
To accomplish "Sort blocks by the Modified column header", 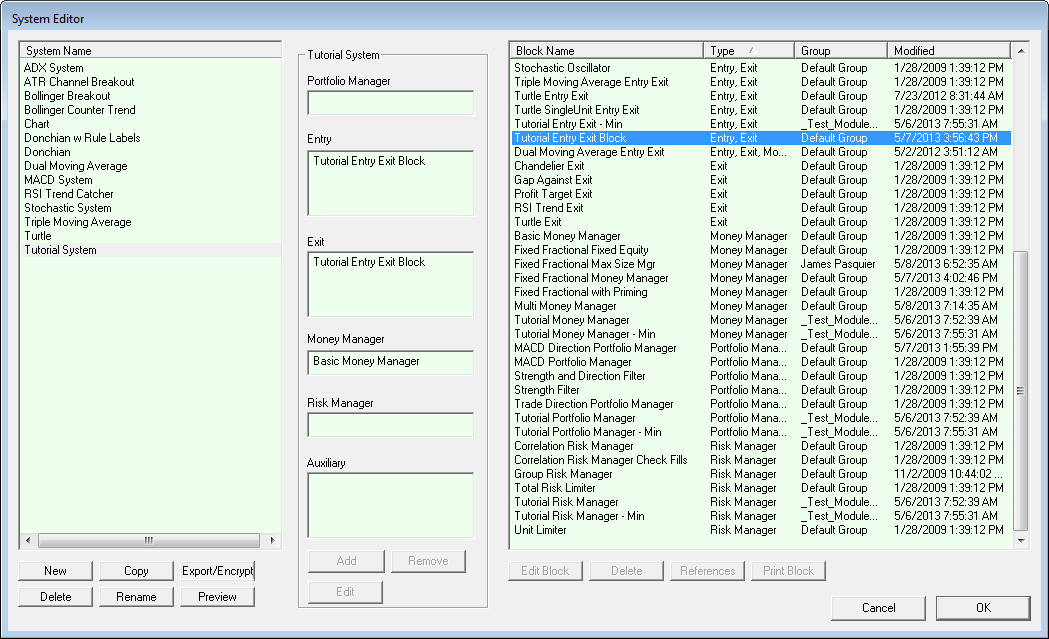I will pyautogui.click(x=948, y=51).
